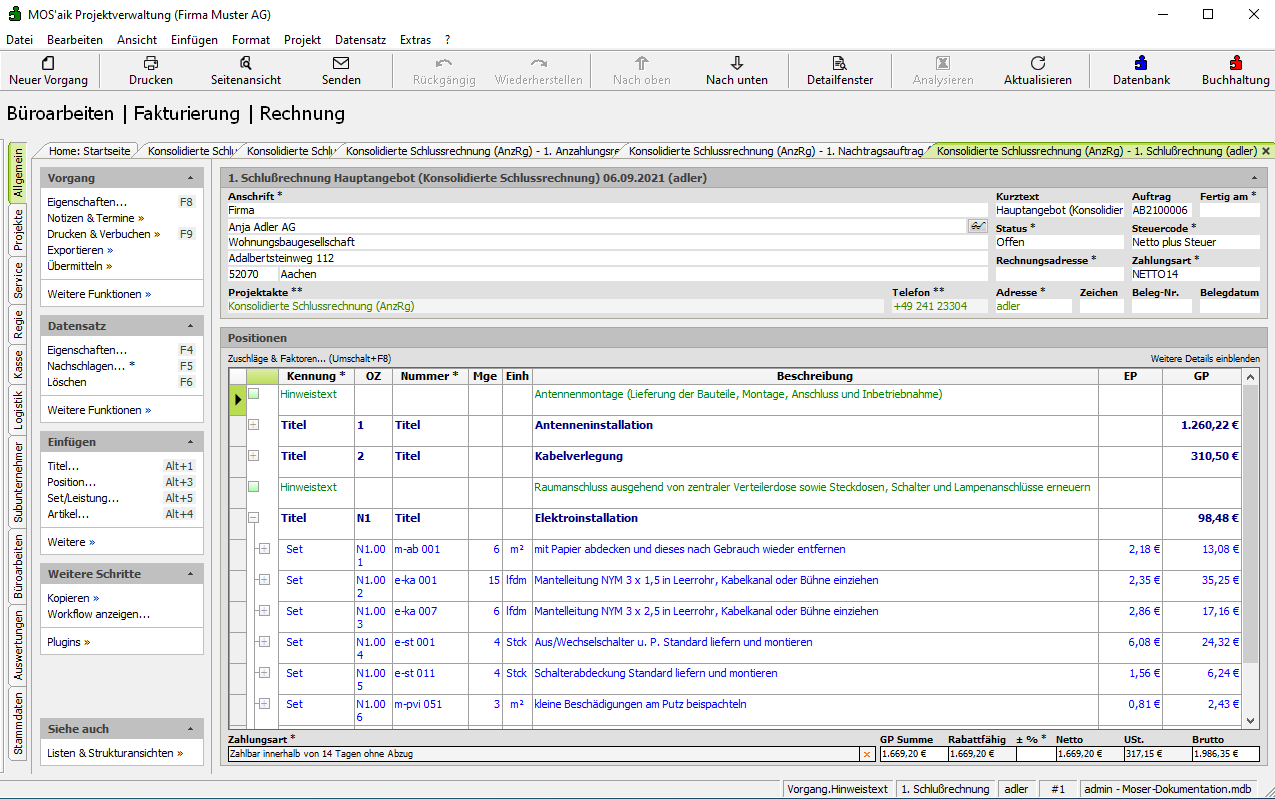Click the Senden envelope icon
Screen dimensions: 1275x799
pyautogui.click(x=341, y=64)
